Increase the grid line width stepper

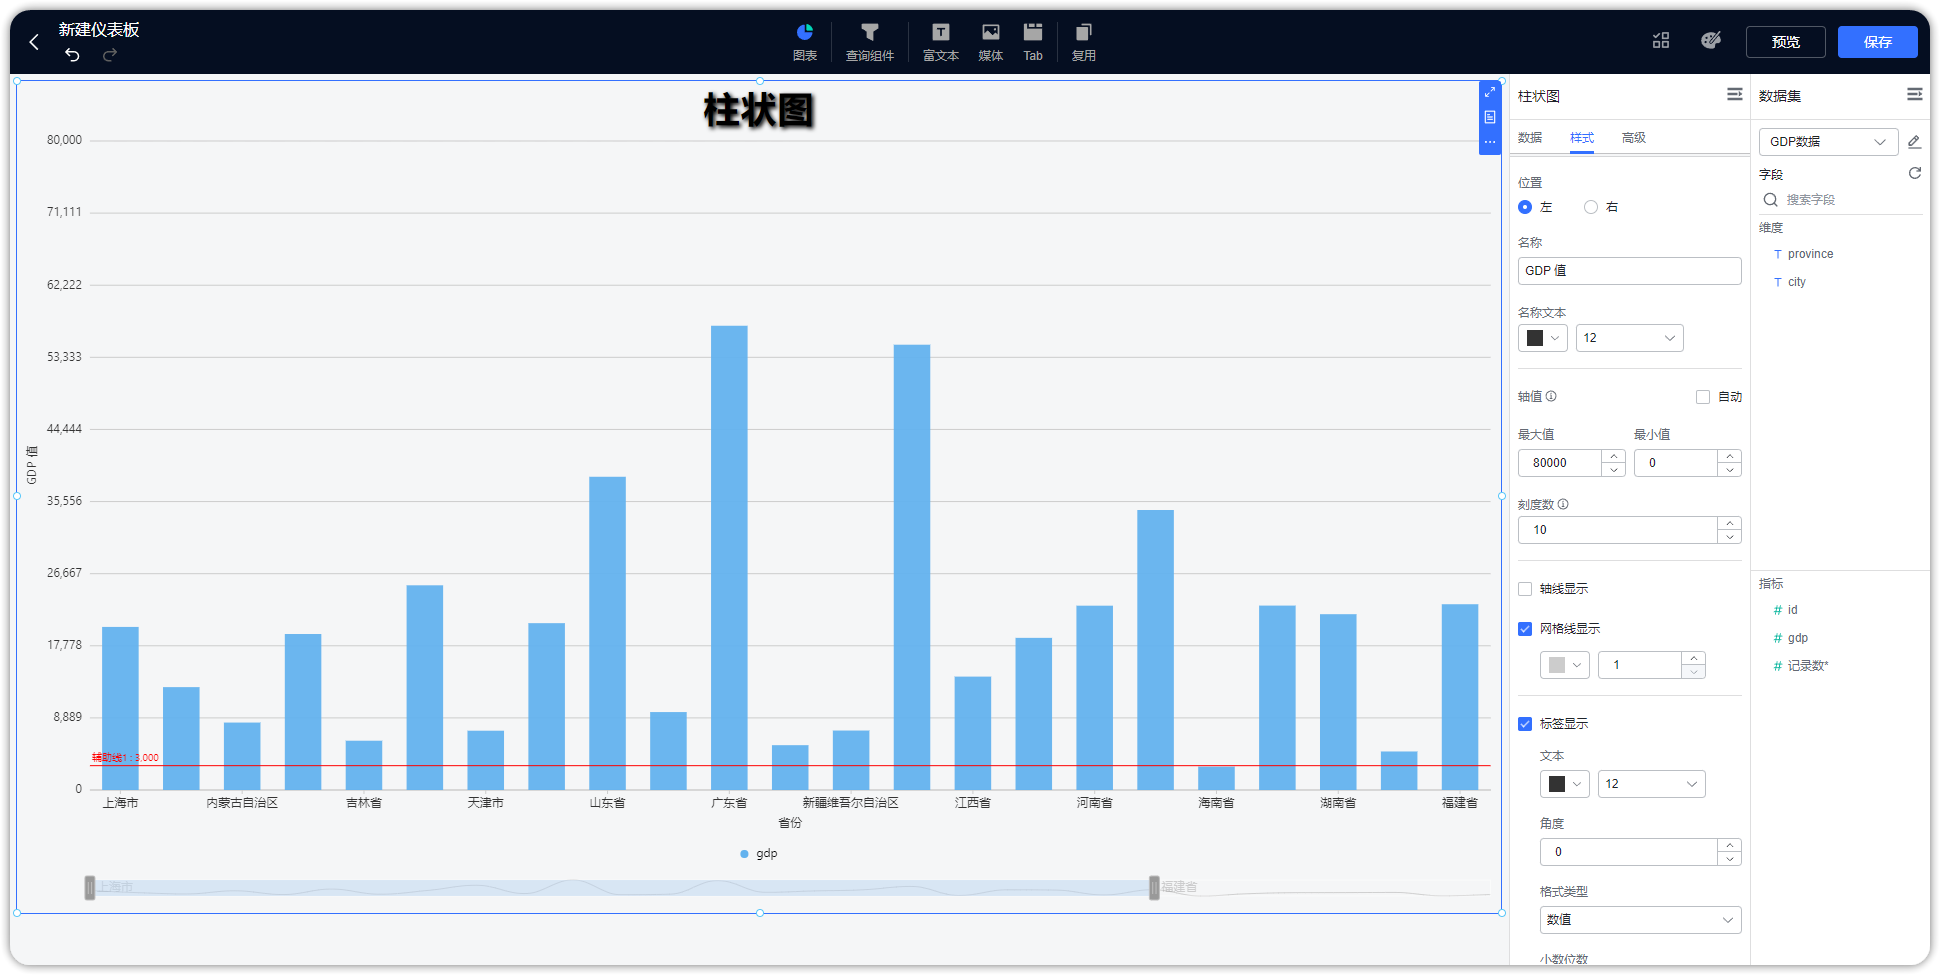[1693, 658]
